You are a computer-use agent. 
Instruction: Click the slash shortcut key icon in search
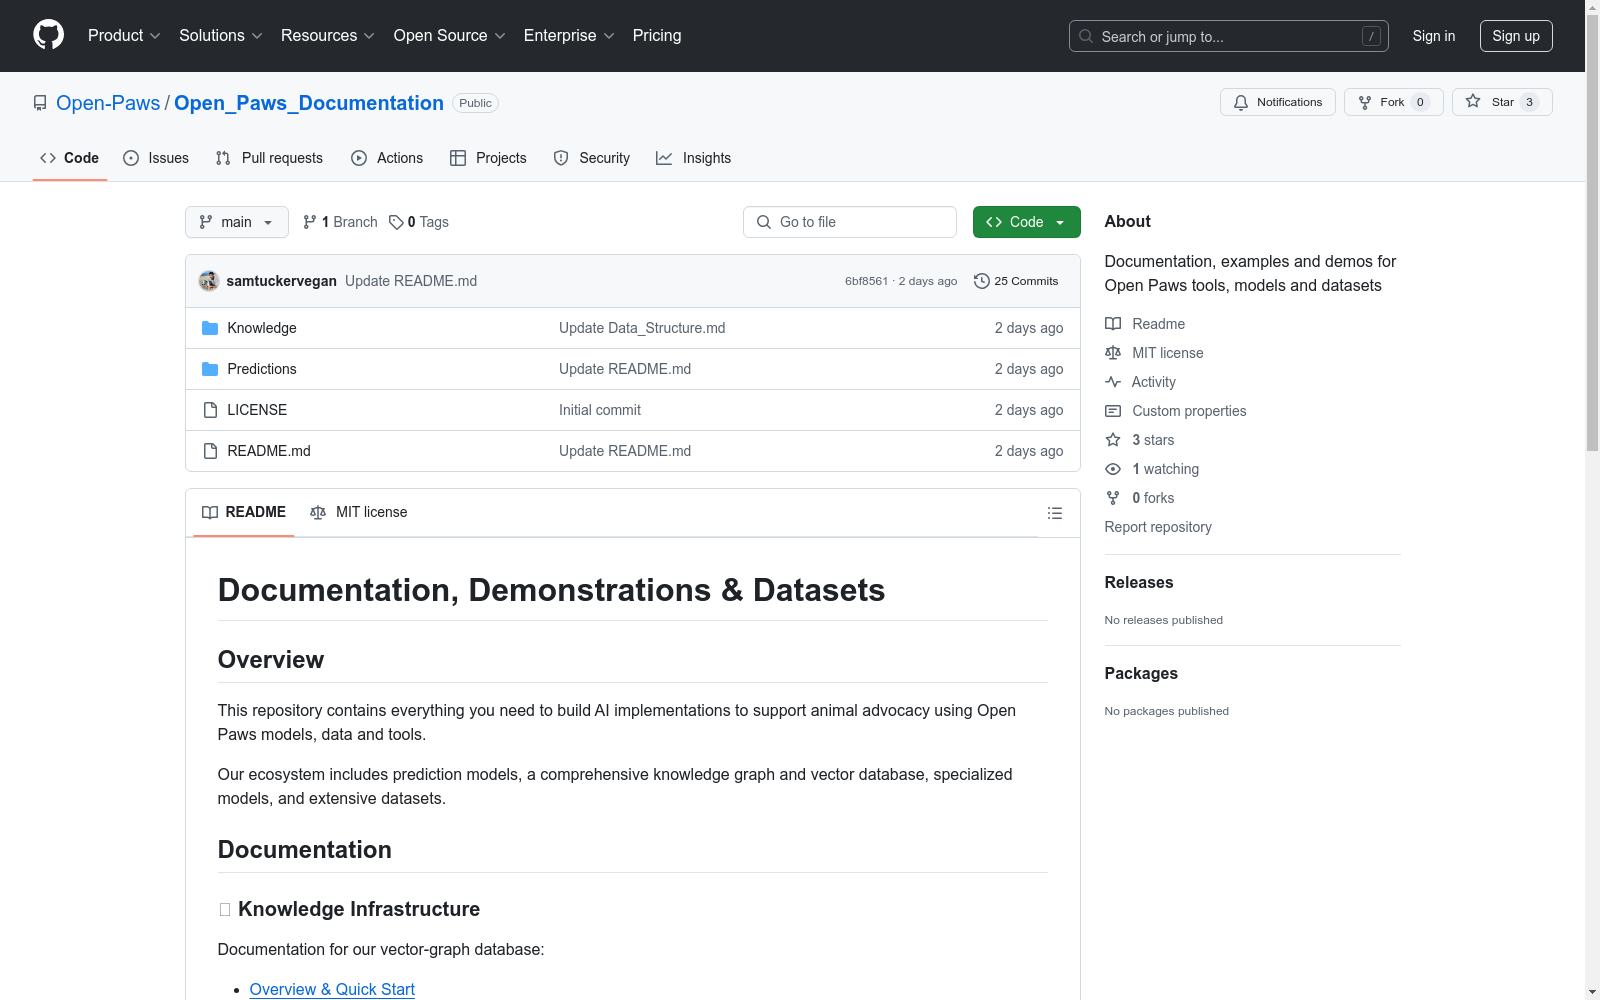coord(1371,36)
